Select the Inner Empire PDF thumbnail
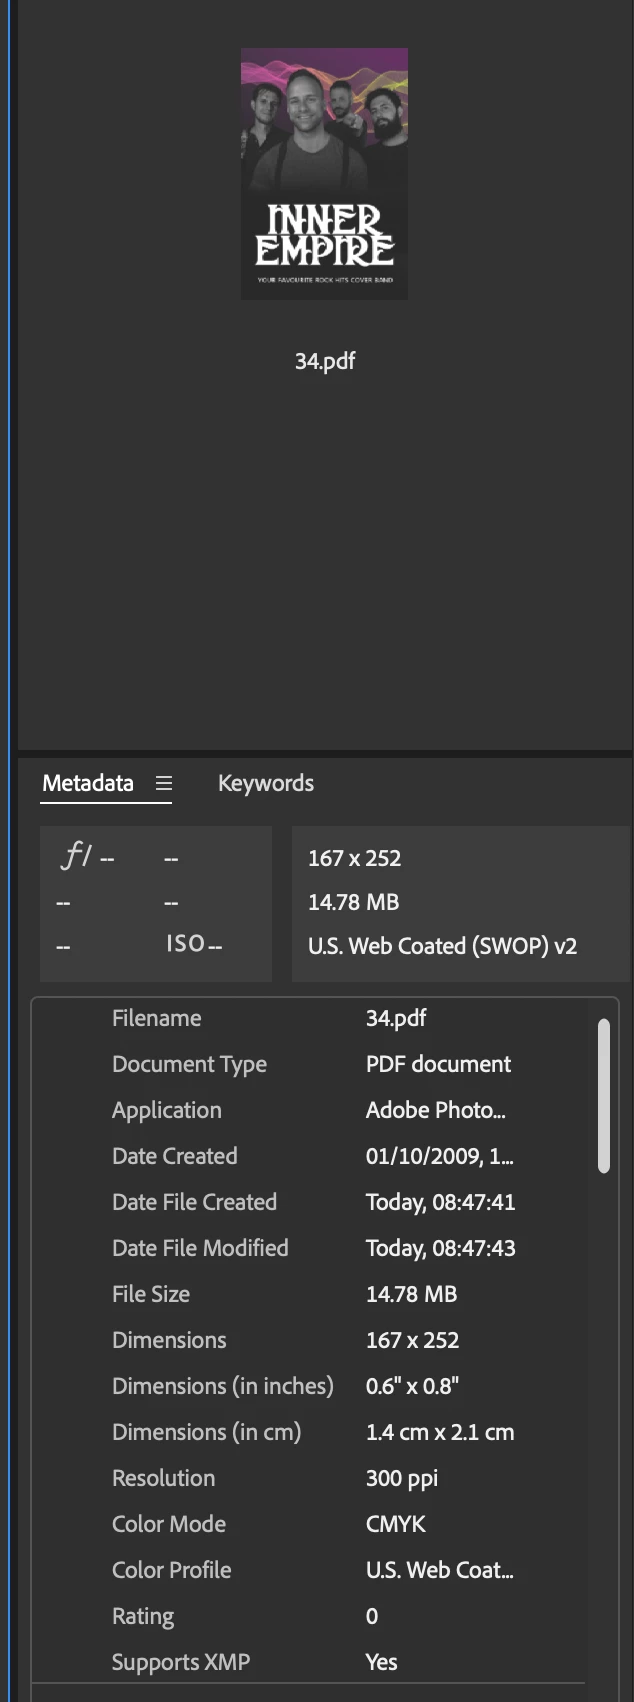The width and height of the screenshot is (634, 1702). 324,174
